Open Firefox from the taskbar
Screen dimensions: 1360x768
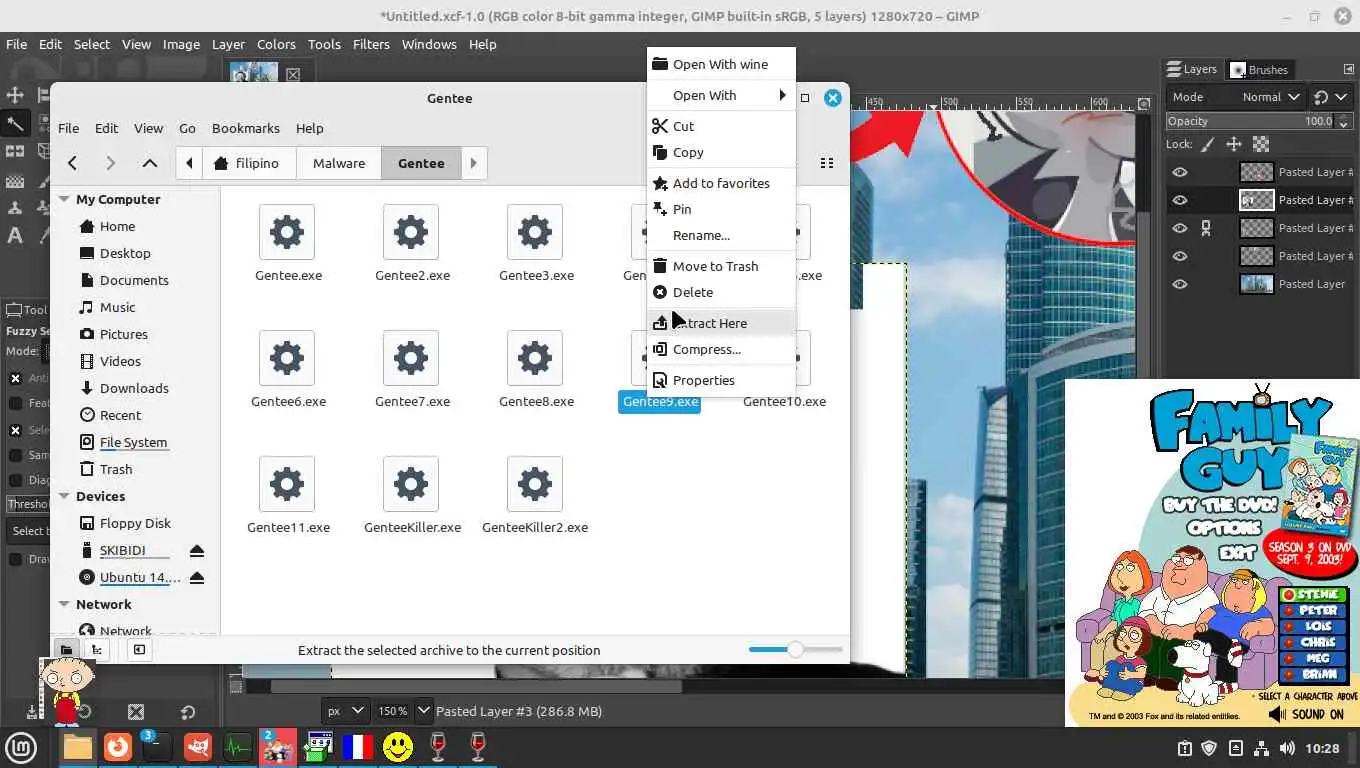(x=118, y=747)
